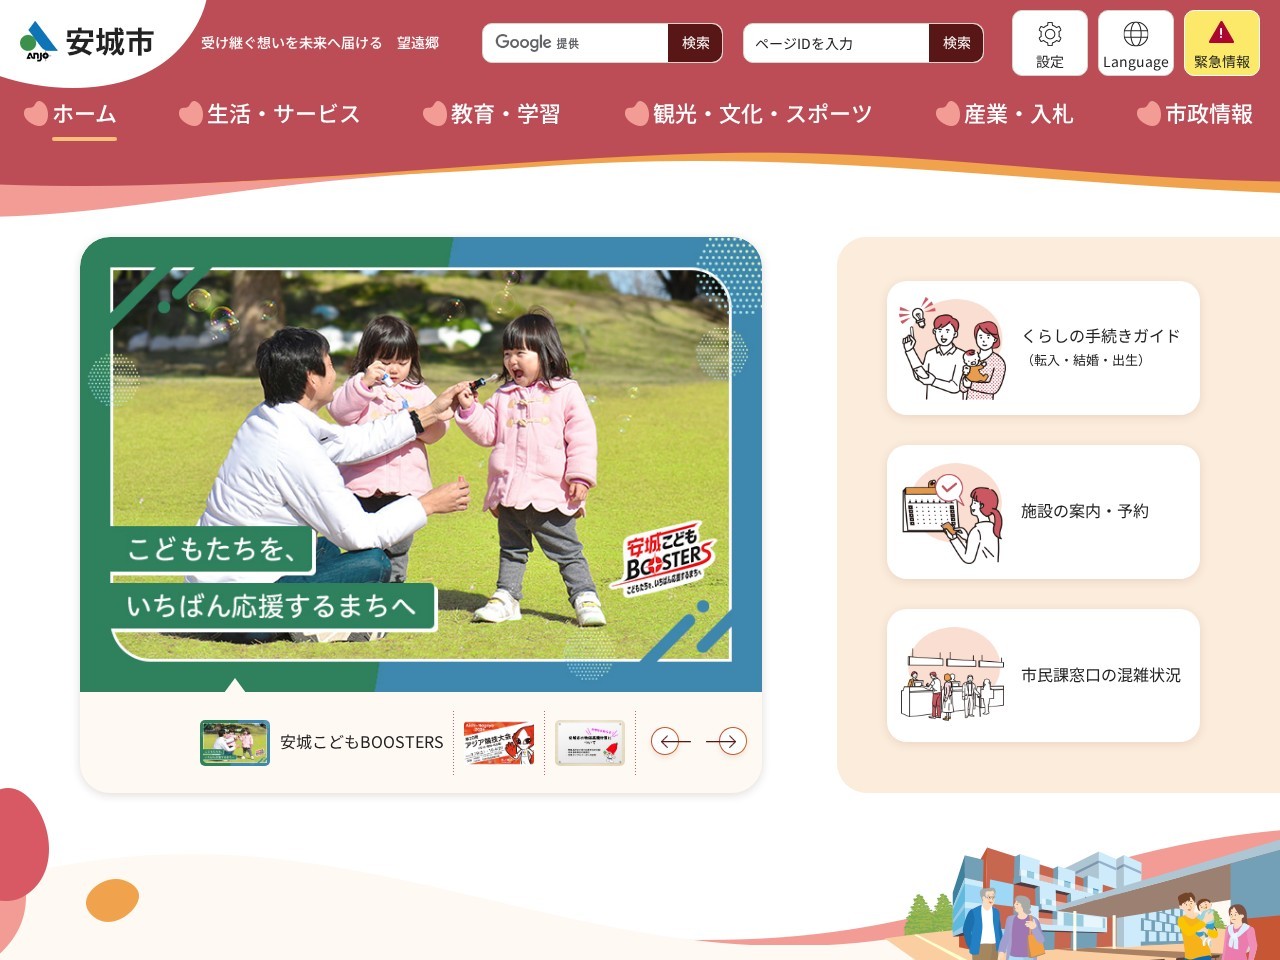The width and height of the screenshot is (1280, 960).
Task: Click the main Kodomo BOOSTERS slide image
Action: click(421, 464)
